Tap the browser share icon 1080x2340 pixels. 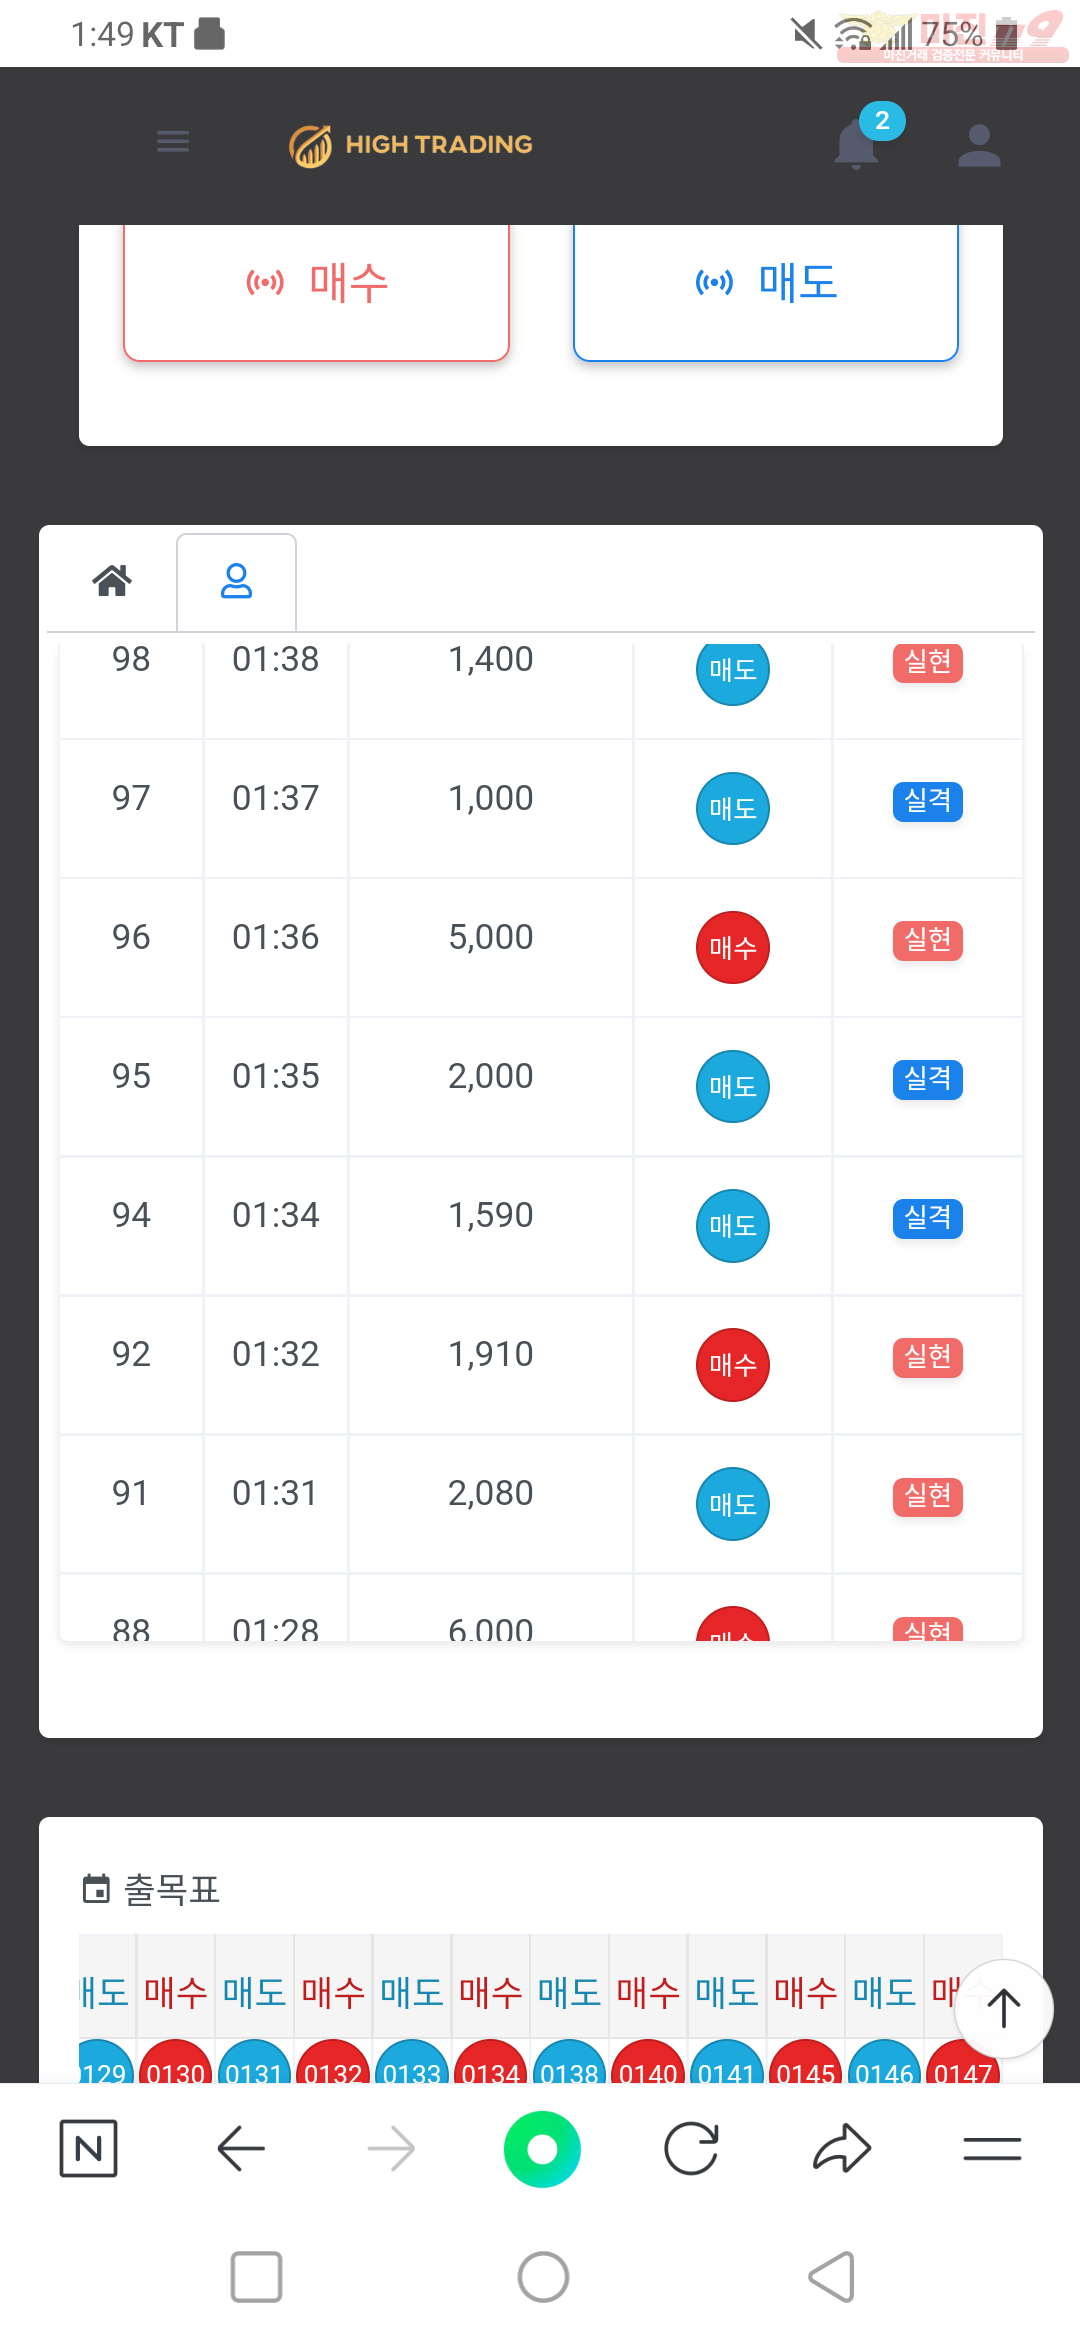tap(842, 2148)
